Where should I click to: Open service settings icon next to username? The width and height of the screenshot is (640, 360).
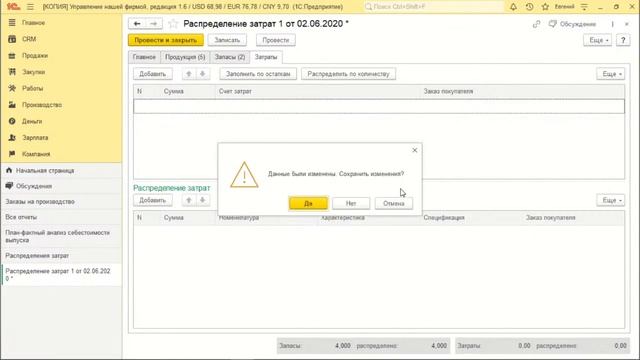tap(584, 7)
